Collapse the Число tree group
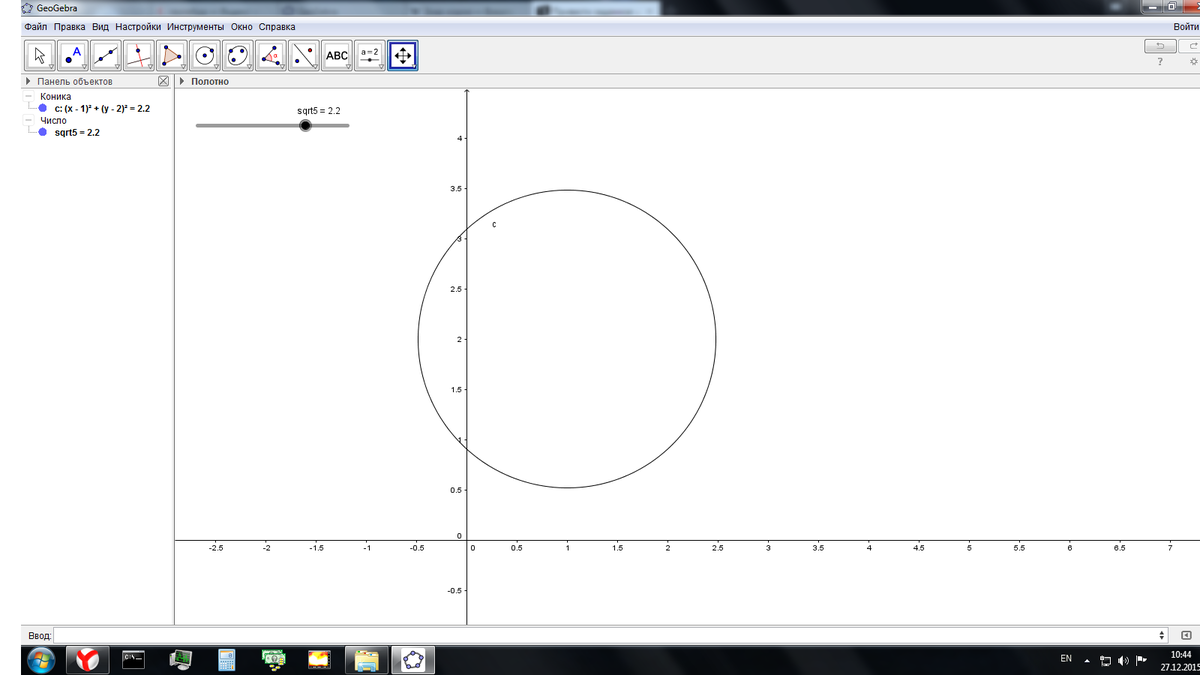This screenshot has width=1200, height=675. click(29, 121)
